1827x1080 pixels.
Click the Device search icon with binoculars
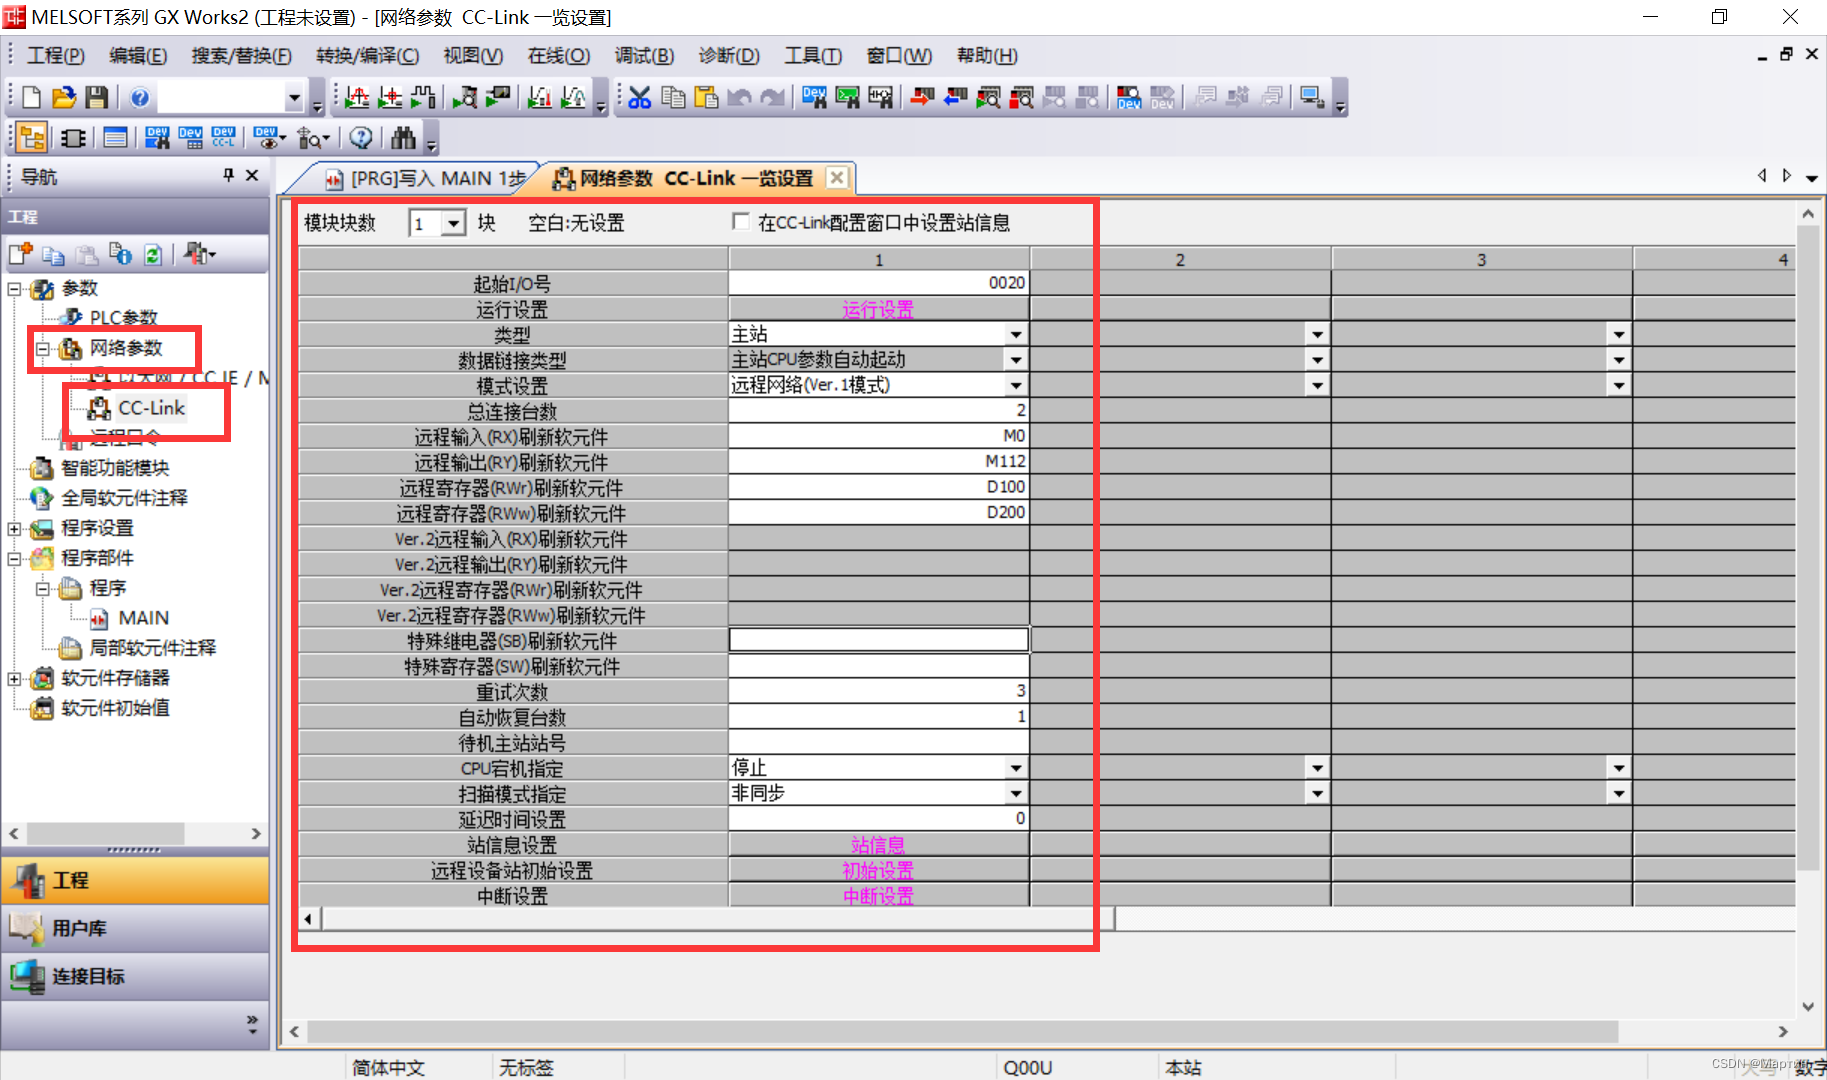814,97
